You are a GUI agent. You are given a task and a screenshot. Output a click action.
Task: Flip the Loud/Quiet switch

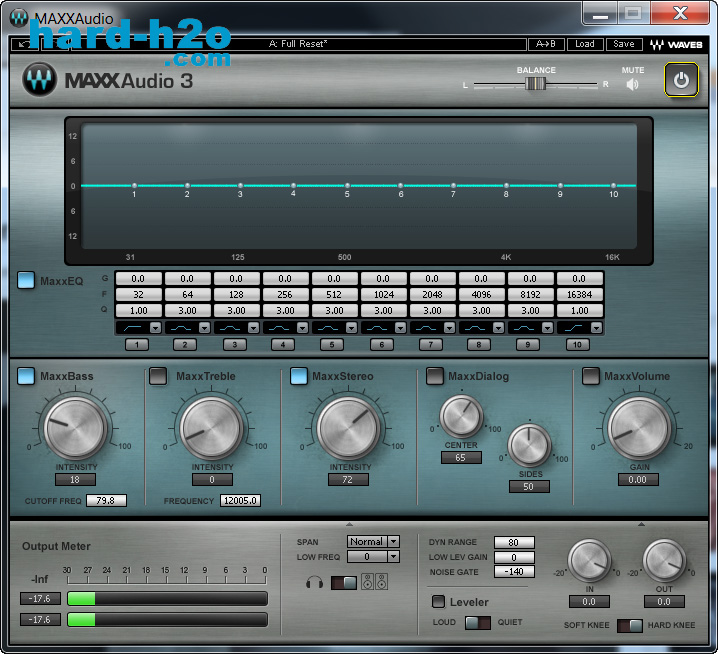coord(478,622)
